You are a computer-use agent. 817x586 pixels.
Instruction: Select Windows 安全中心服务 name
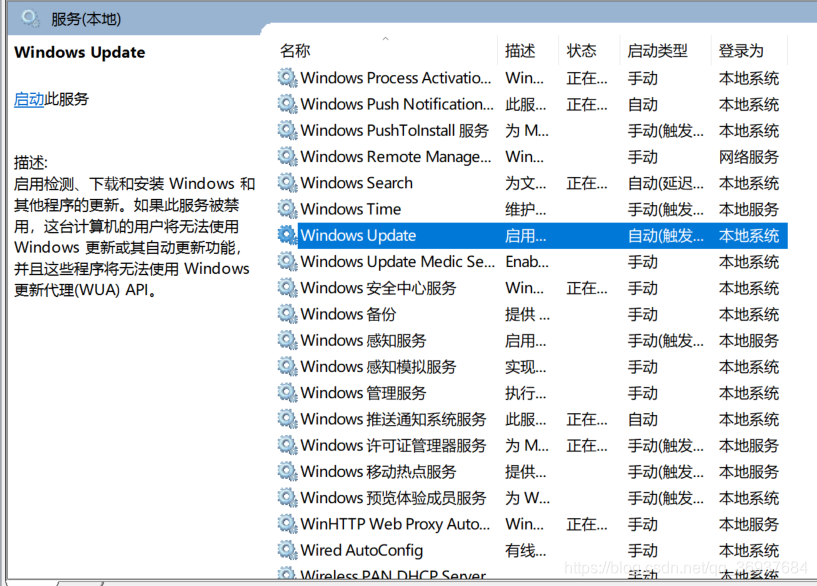click(x=378, y=288)
